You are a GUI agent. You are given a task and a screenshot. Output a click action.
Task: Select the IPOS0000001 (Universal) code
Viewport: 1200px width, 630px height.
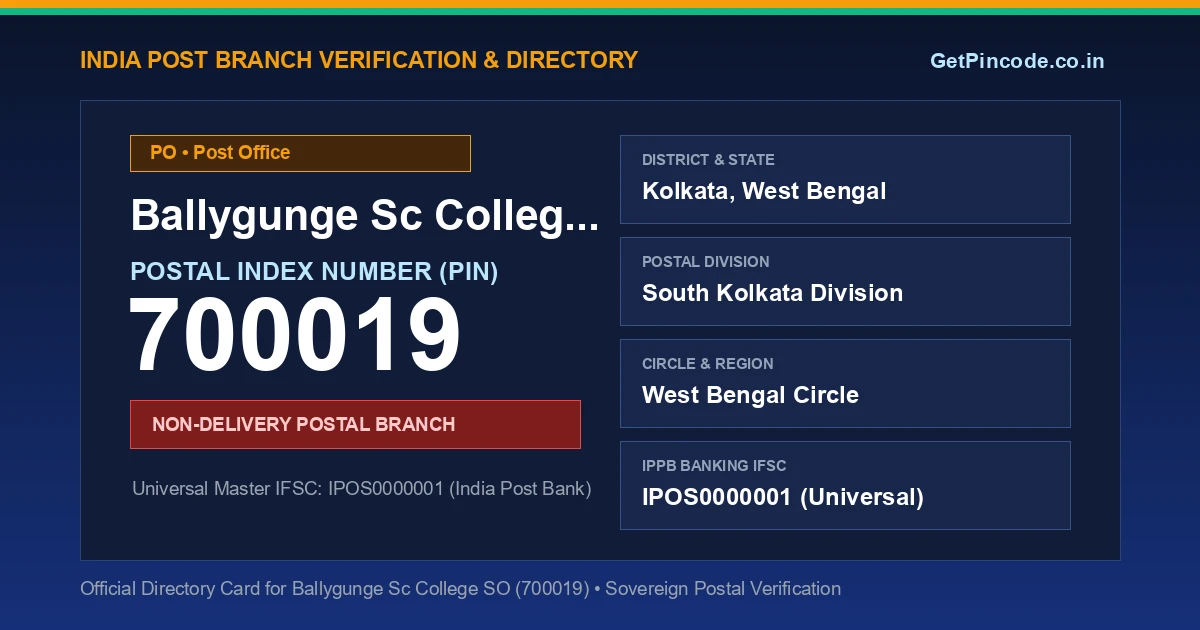783,497
